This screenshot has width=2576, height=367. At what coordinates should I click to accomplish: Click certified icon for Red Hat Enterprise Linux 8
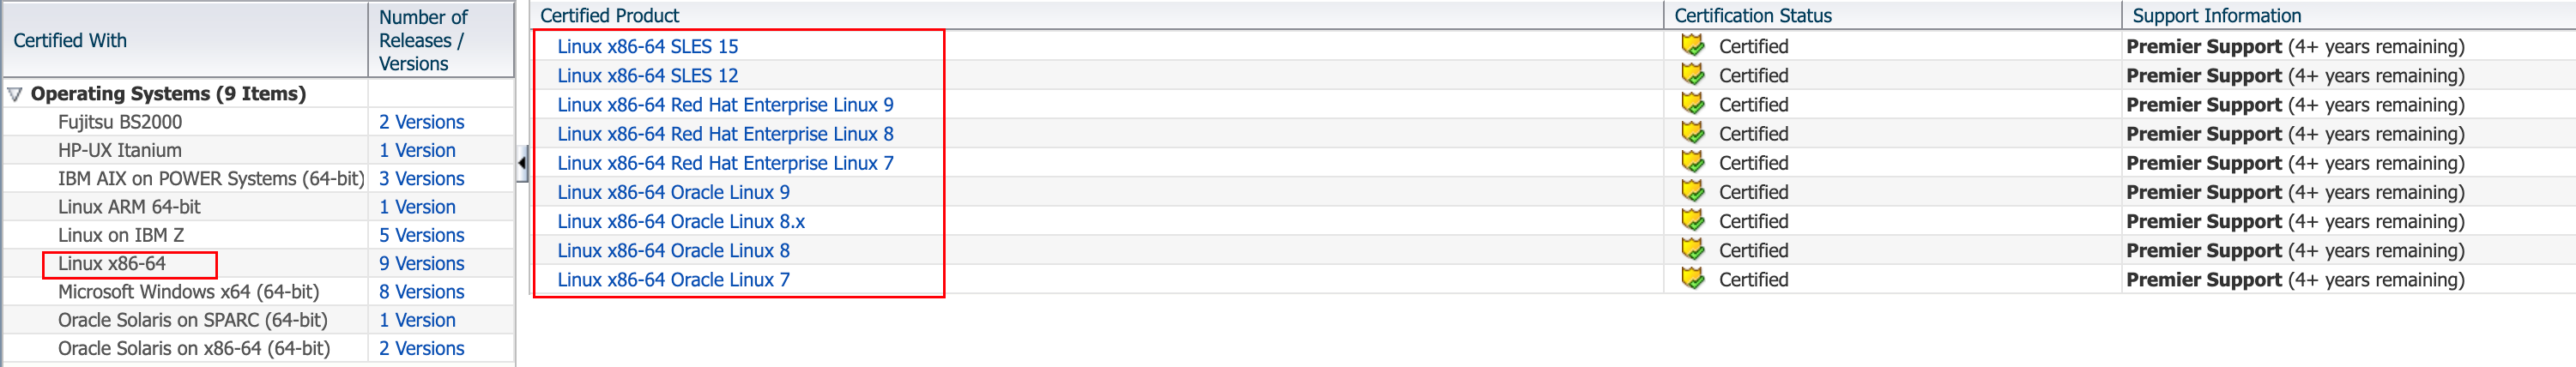point(1692,133)
